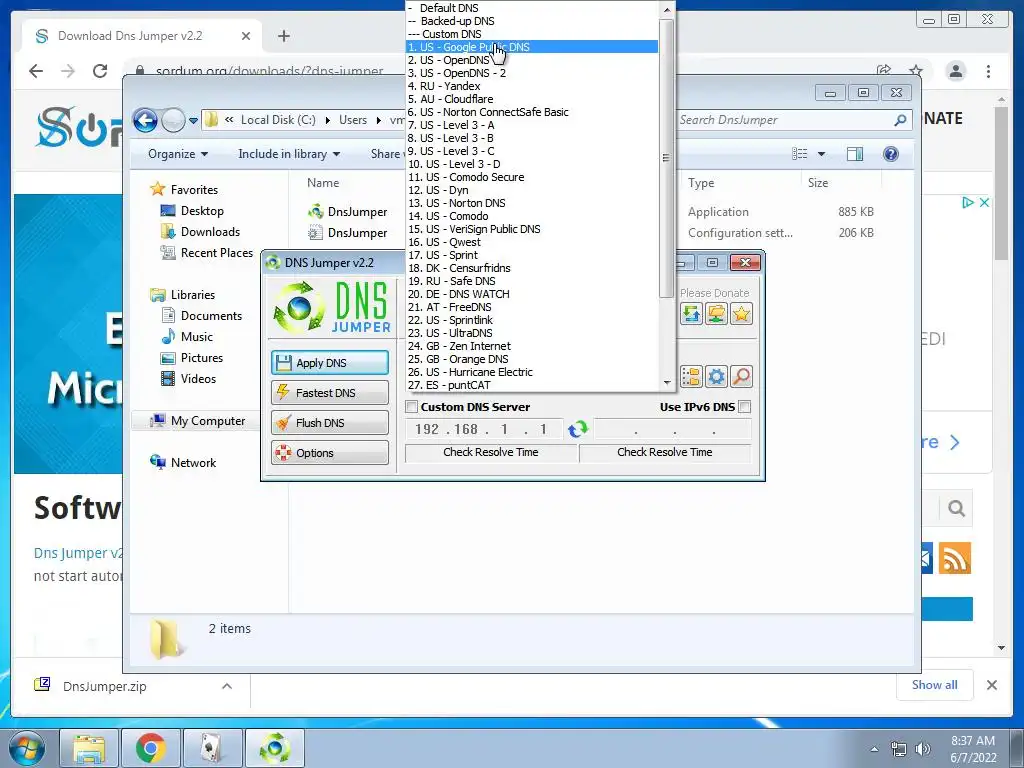Click the Fastest DNS button
This screenshot has height=768, width=1024.
point(330,393)
